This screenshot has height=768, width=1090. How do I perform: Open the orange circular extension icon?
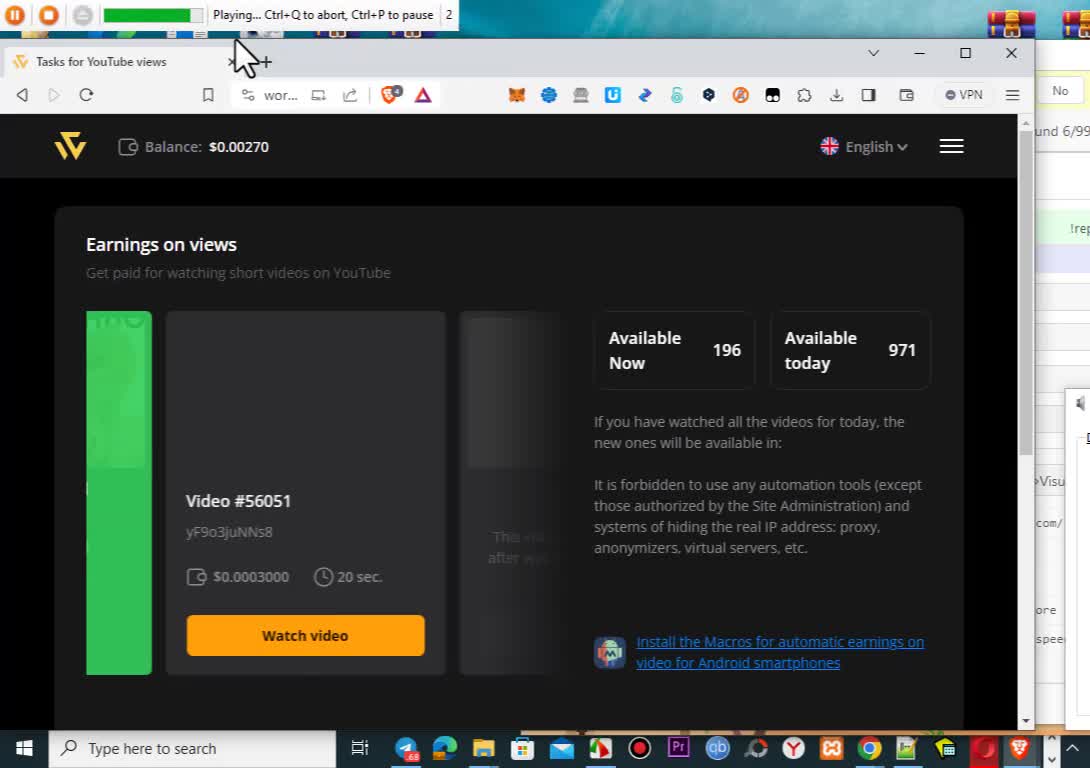click(x=740, y=95)
